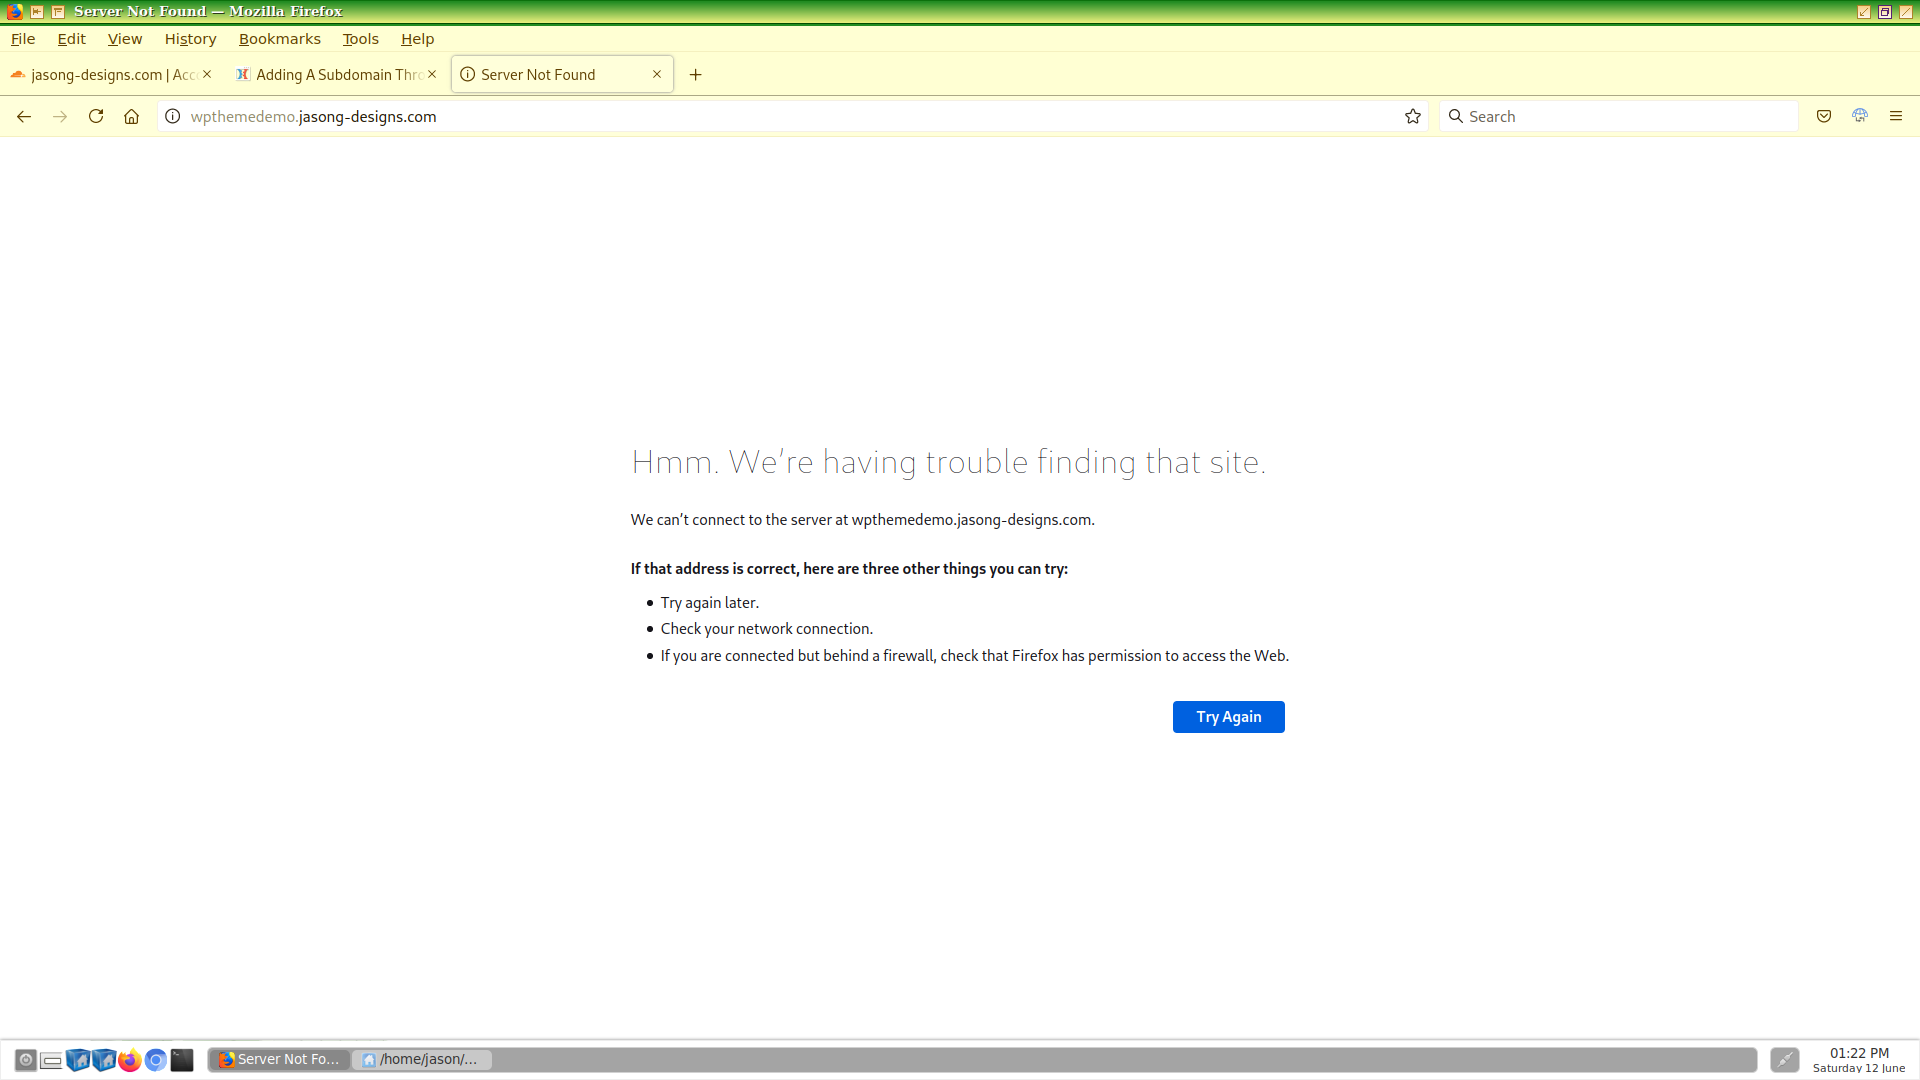
Task: Click 'Check your network connection.' text
Action: click(766, 629)
